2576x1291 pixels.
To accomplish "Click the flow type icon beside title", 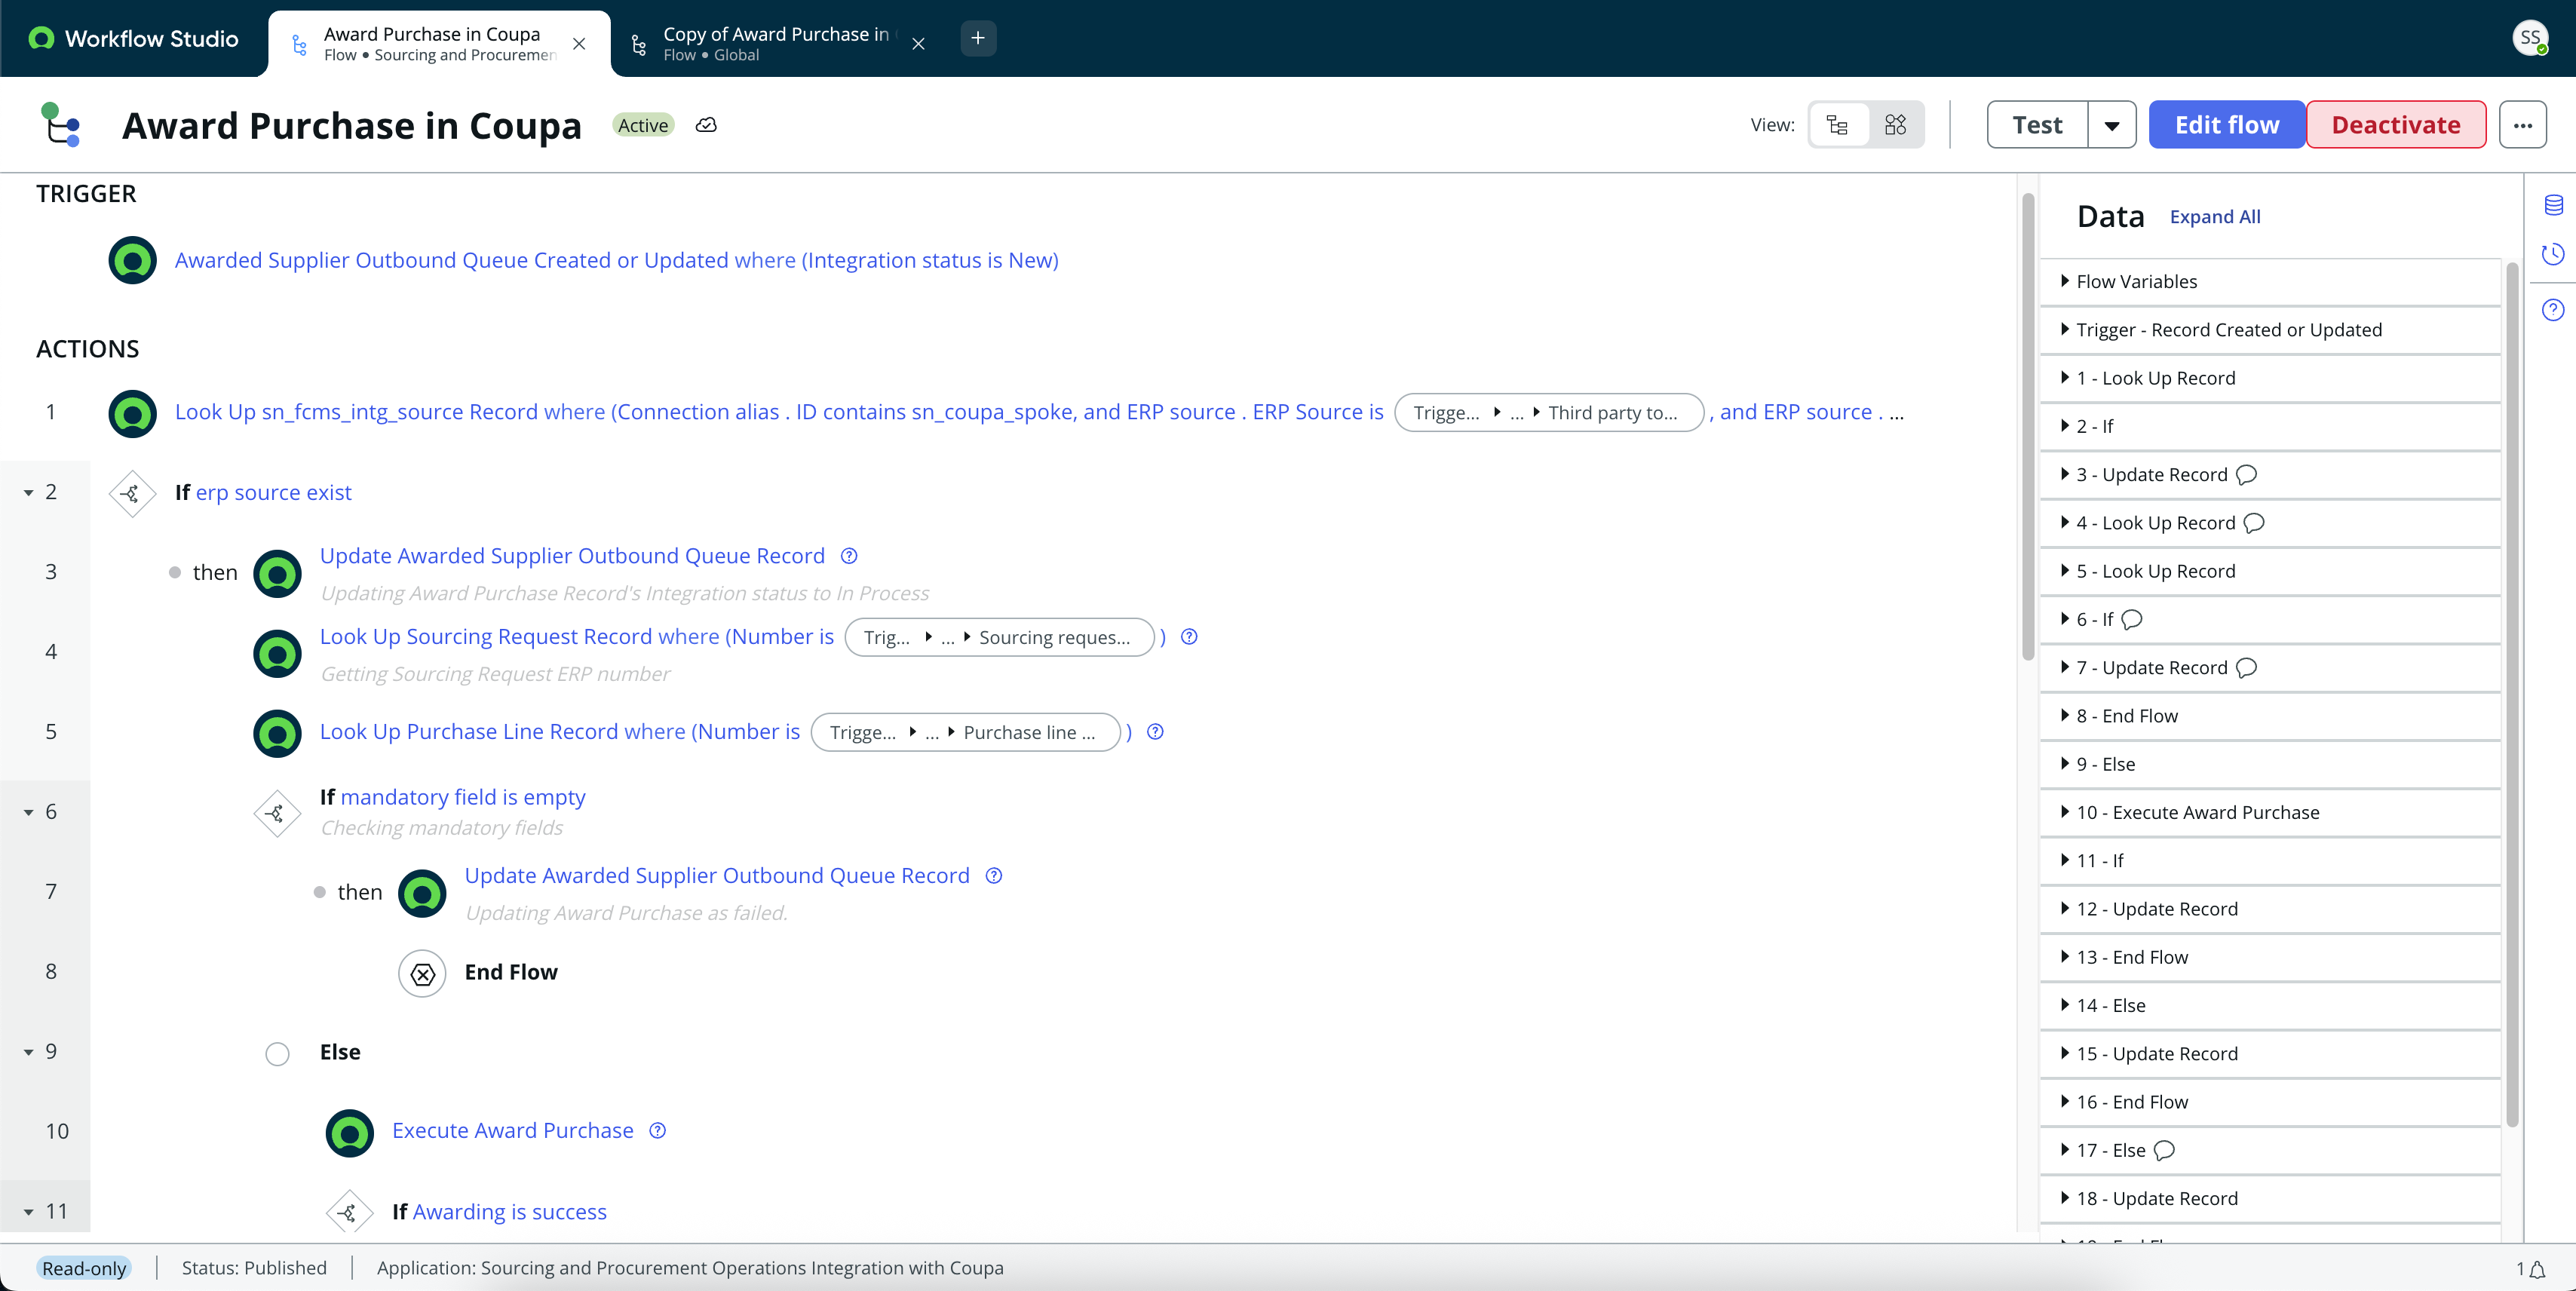I will pos(60,125).
